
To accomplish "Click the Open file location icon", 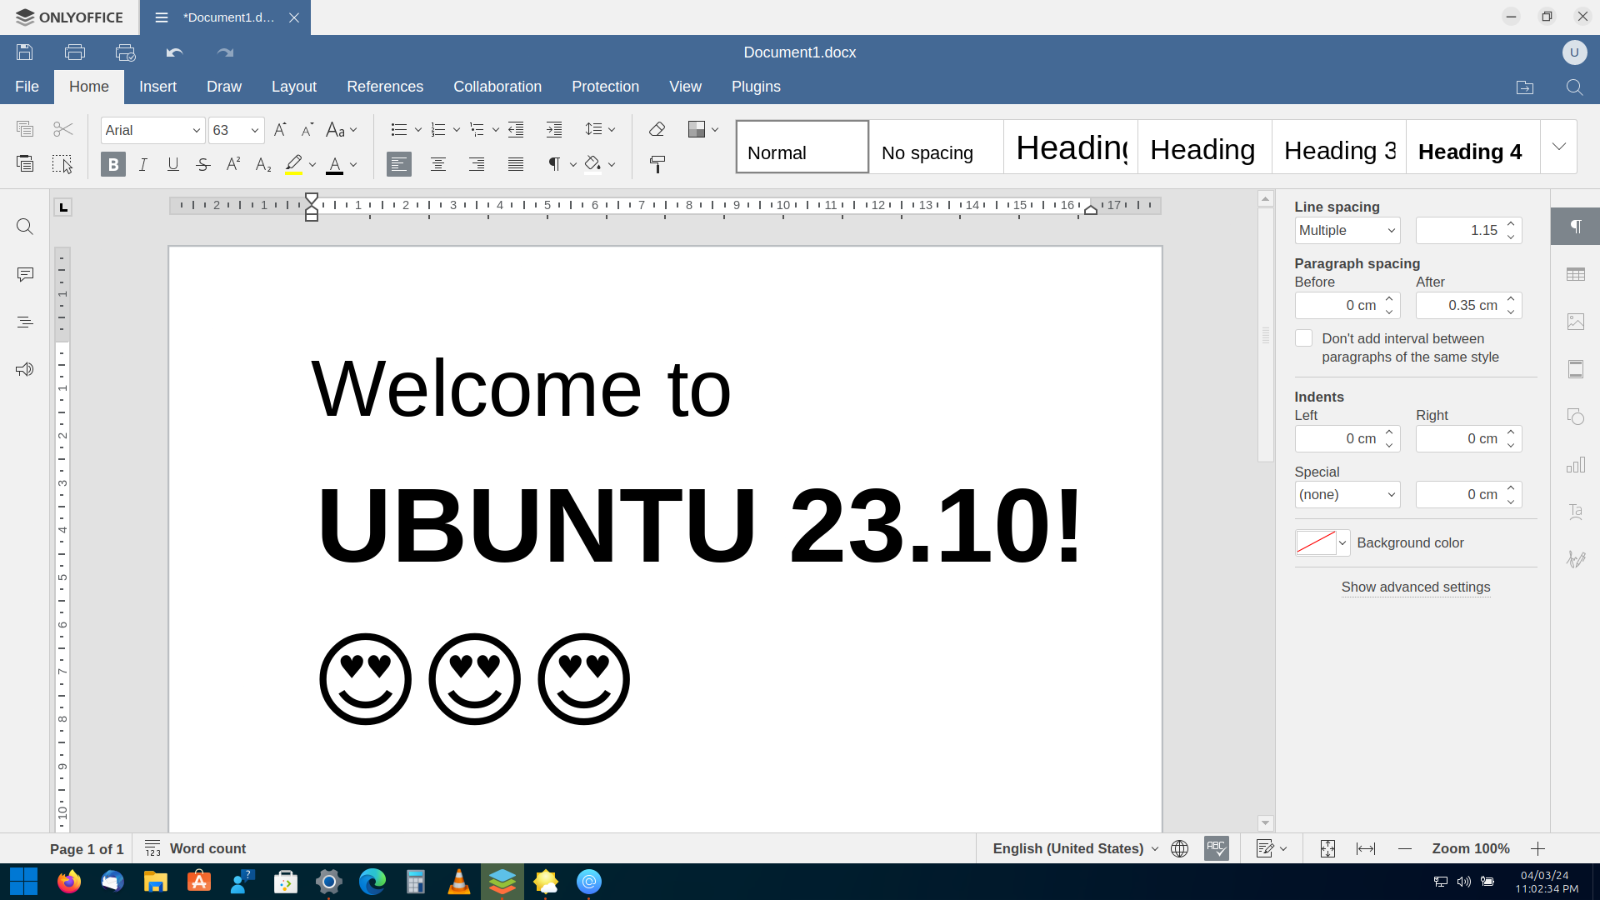I will (1525, 87).
